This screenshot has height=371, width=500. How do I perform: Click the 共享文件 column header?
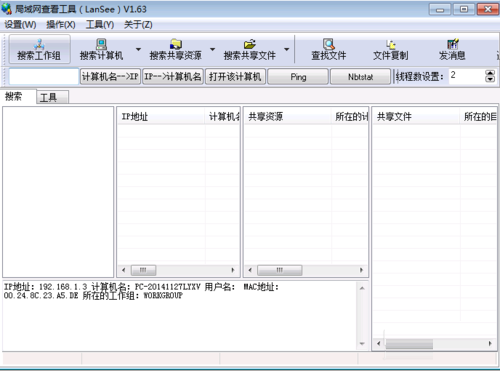[416, 116]
